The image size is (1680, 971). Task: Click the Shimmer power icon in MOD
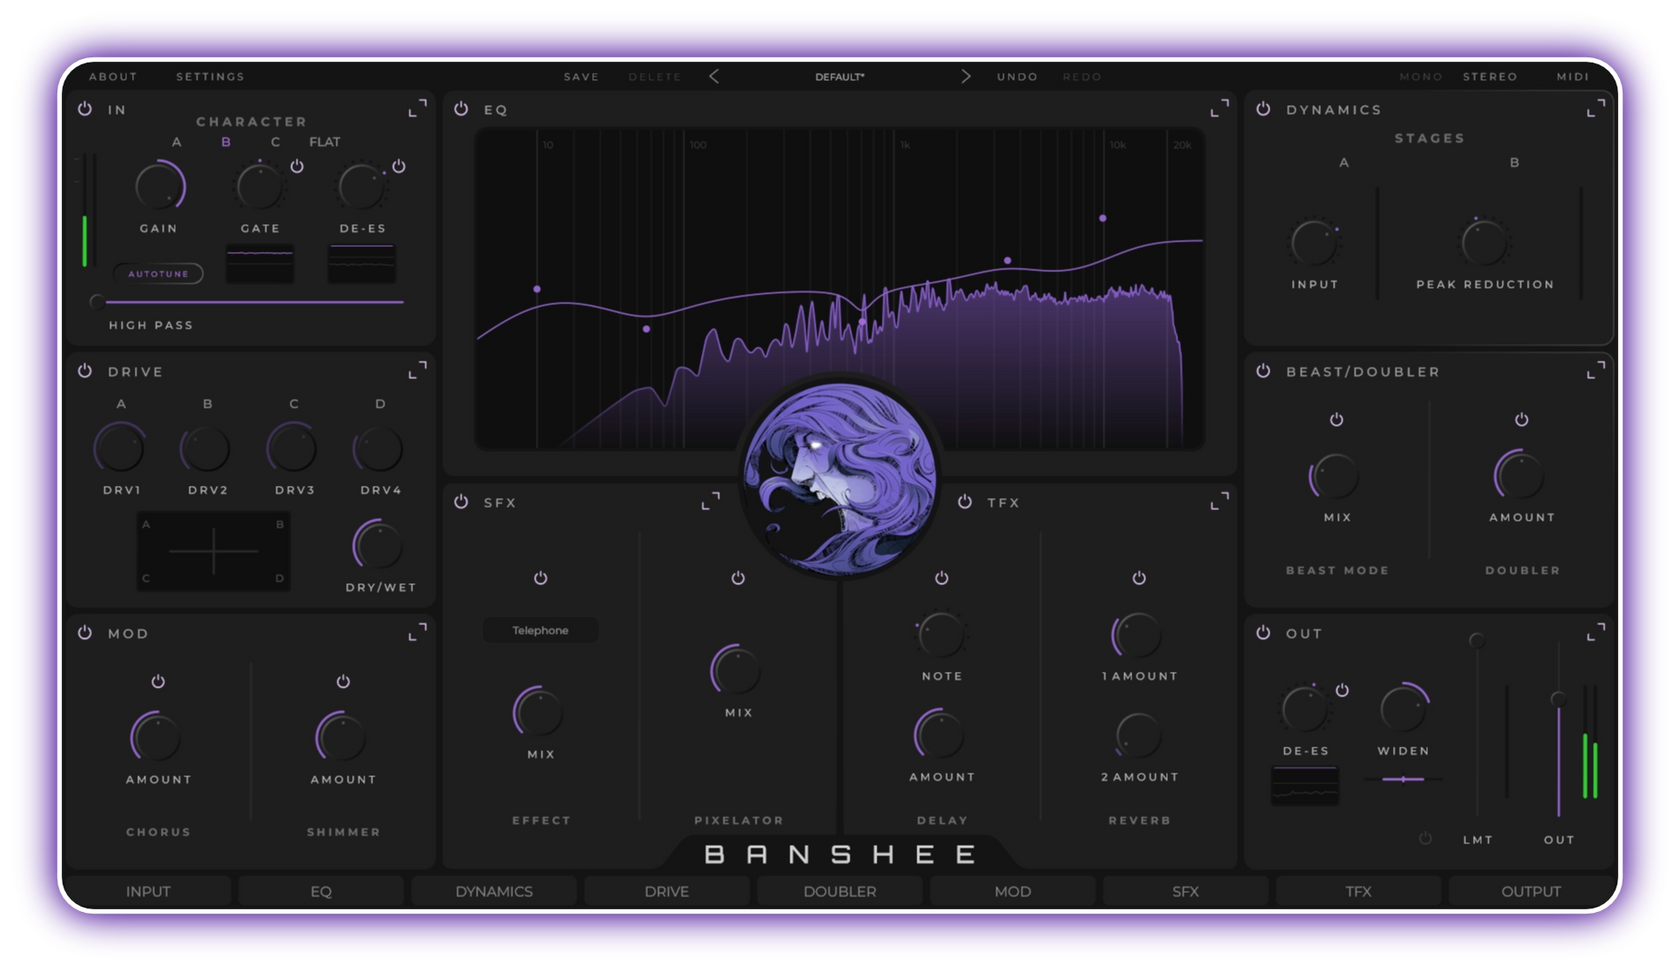tap(343, 682)
